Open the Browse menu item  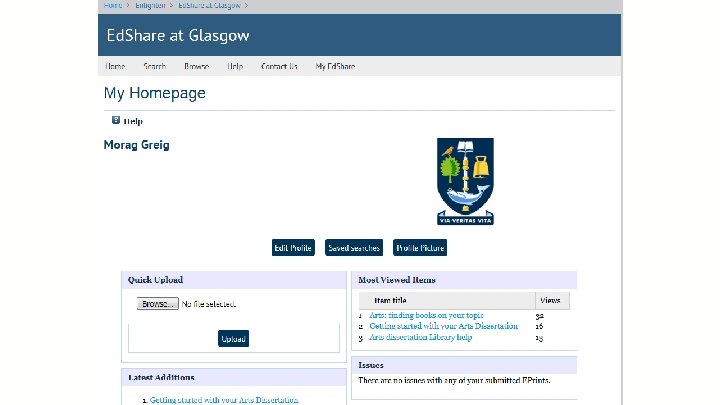[197, 66]
